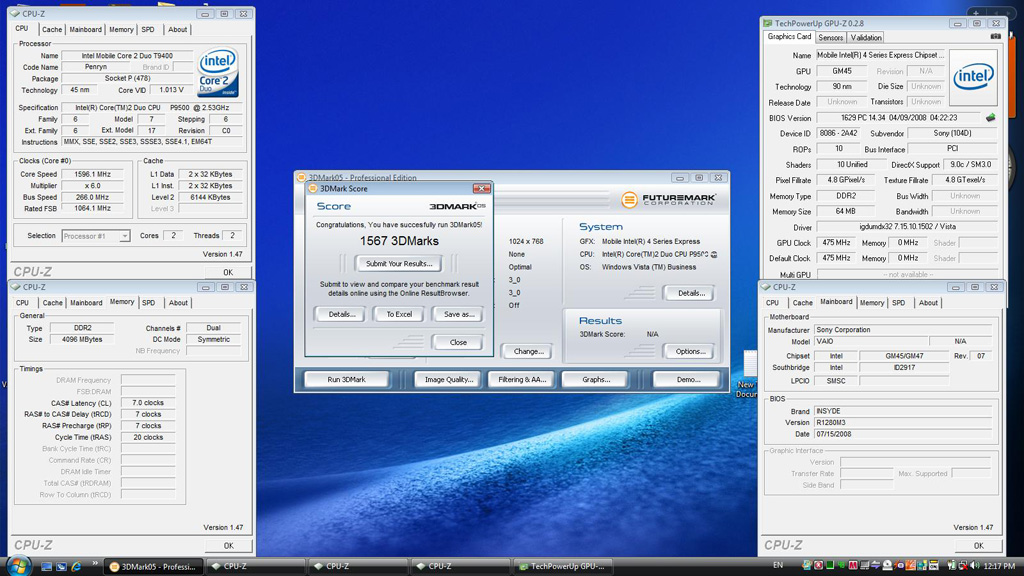Open SPD tab in top-left CPU-Z window
1024x576 pixels.
click(148, 29)
